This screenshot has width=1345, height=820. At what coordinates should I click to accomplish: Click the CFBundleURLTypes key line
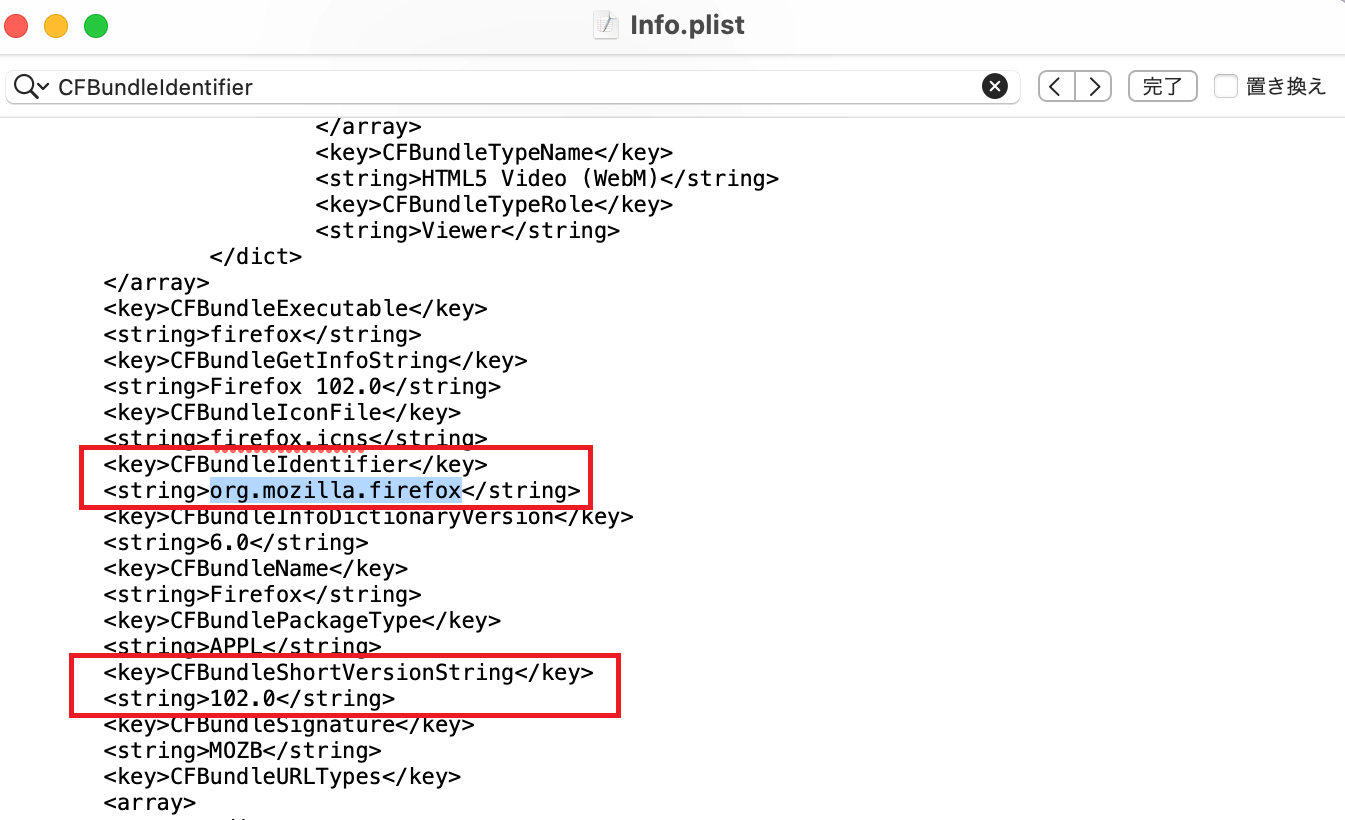click(282, 777)
